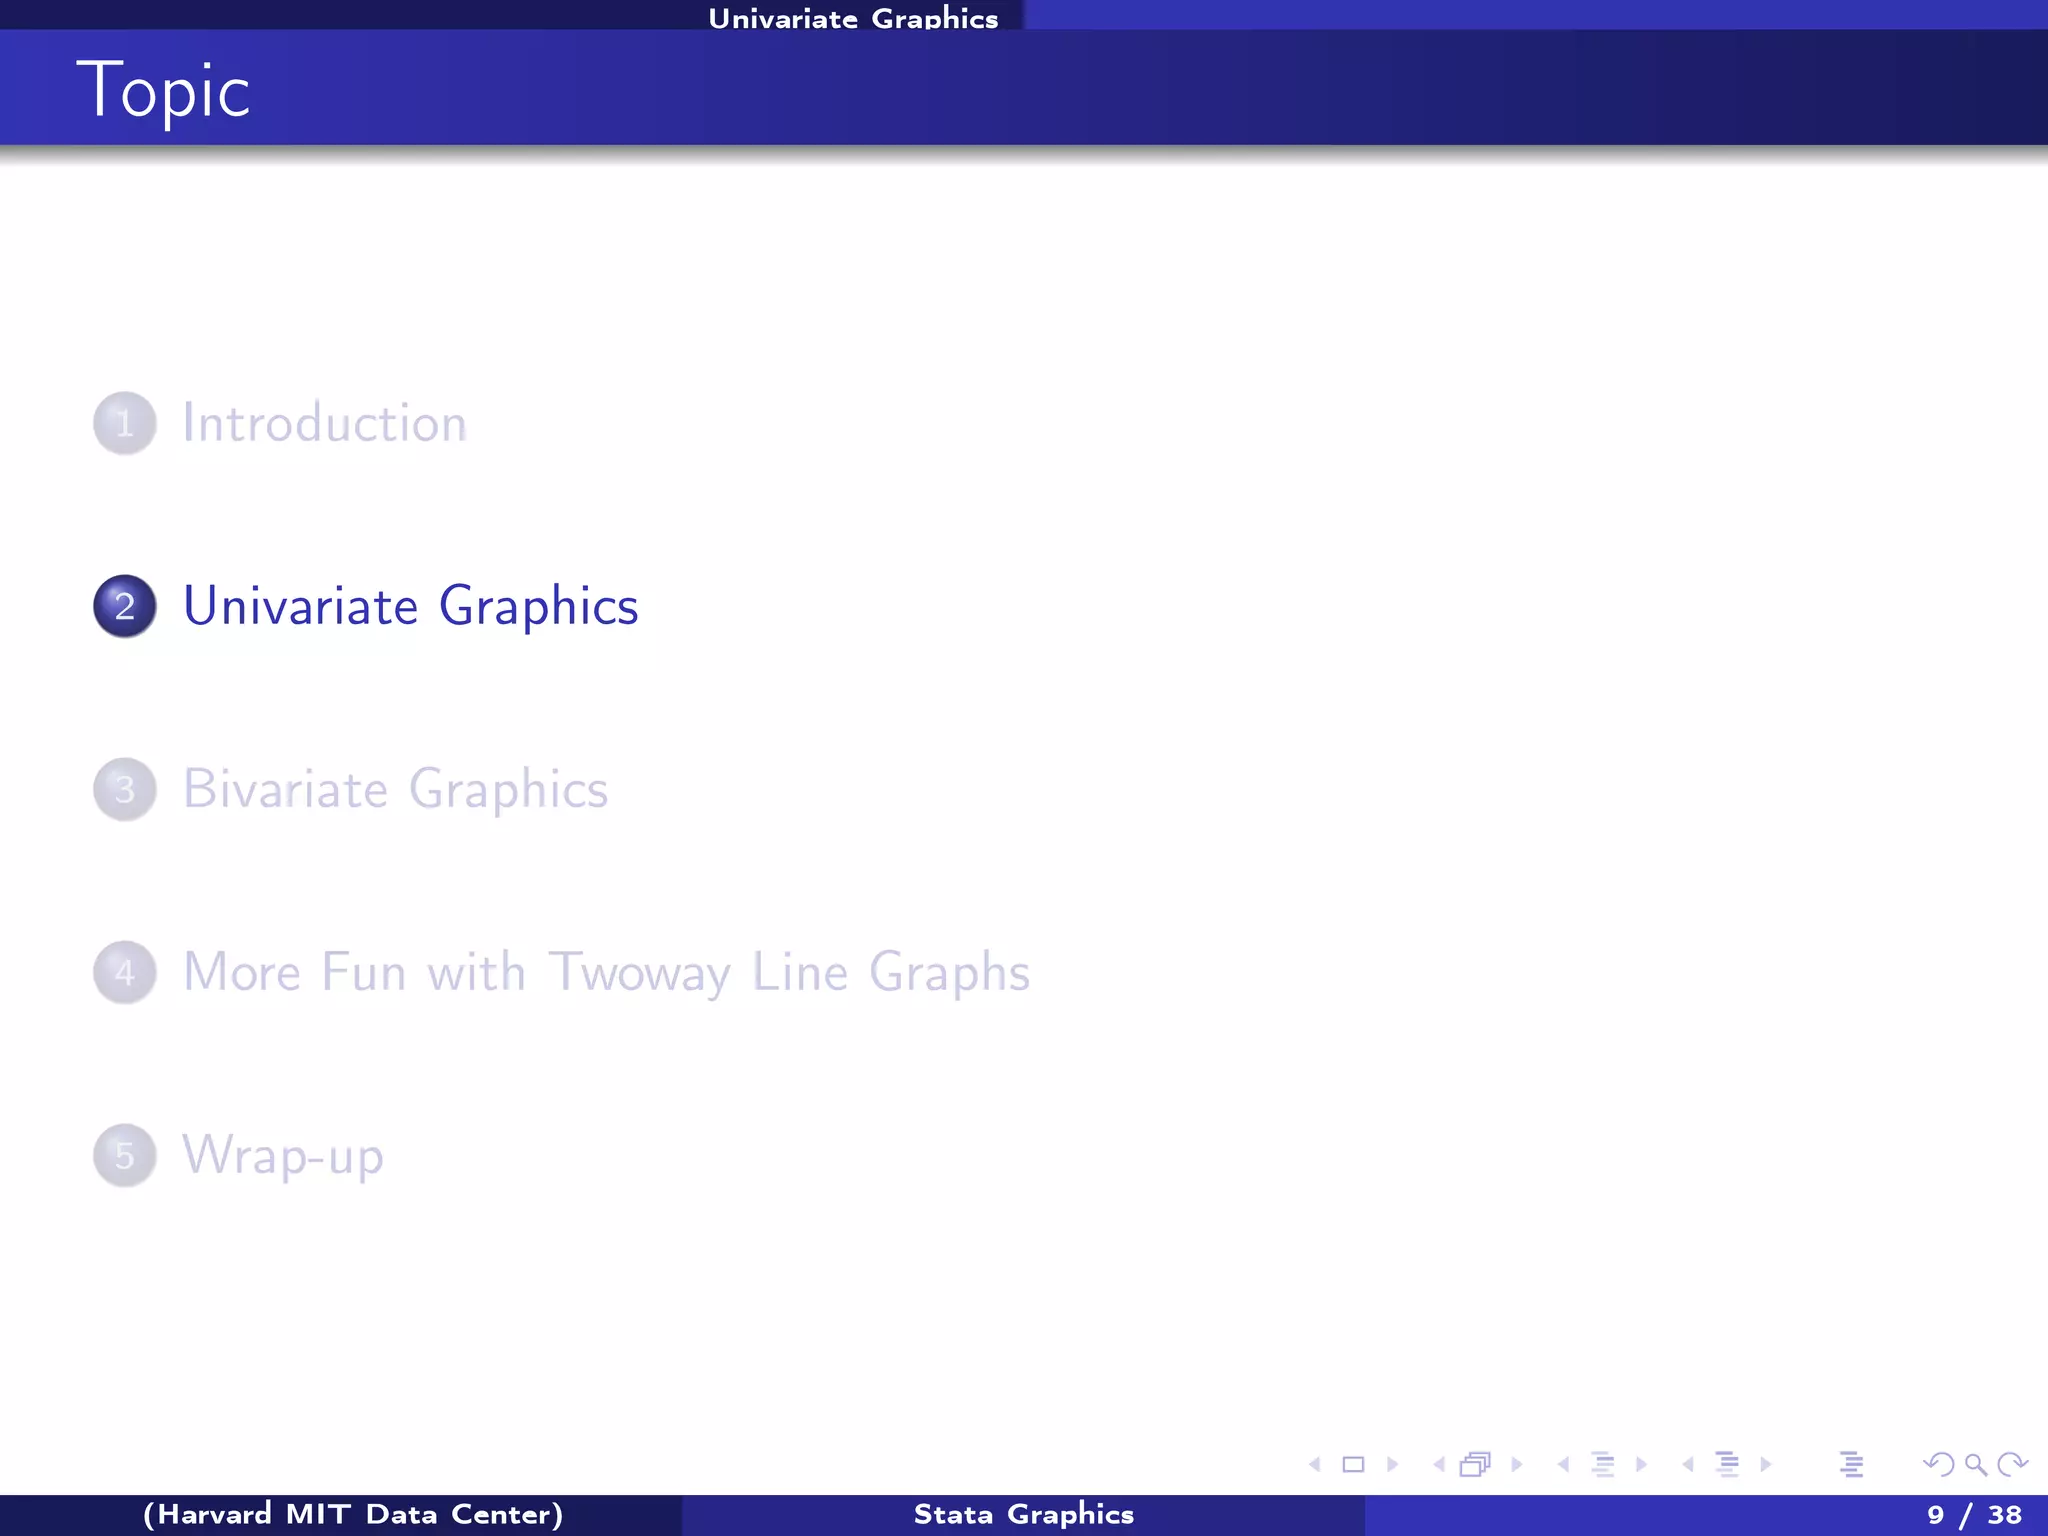The width and height of the screenshot is (2048, 1536).
Task: Open the Introduction section link
Action: coord(325,423)
